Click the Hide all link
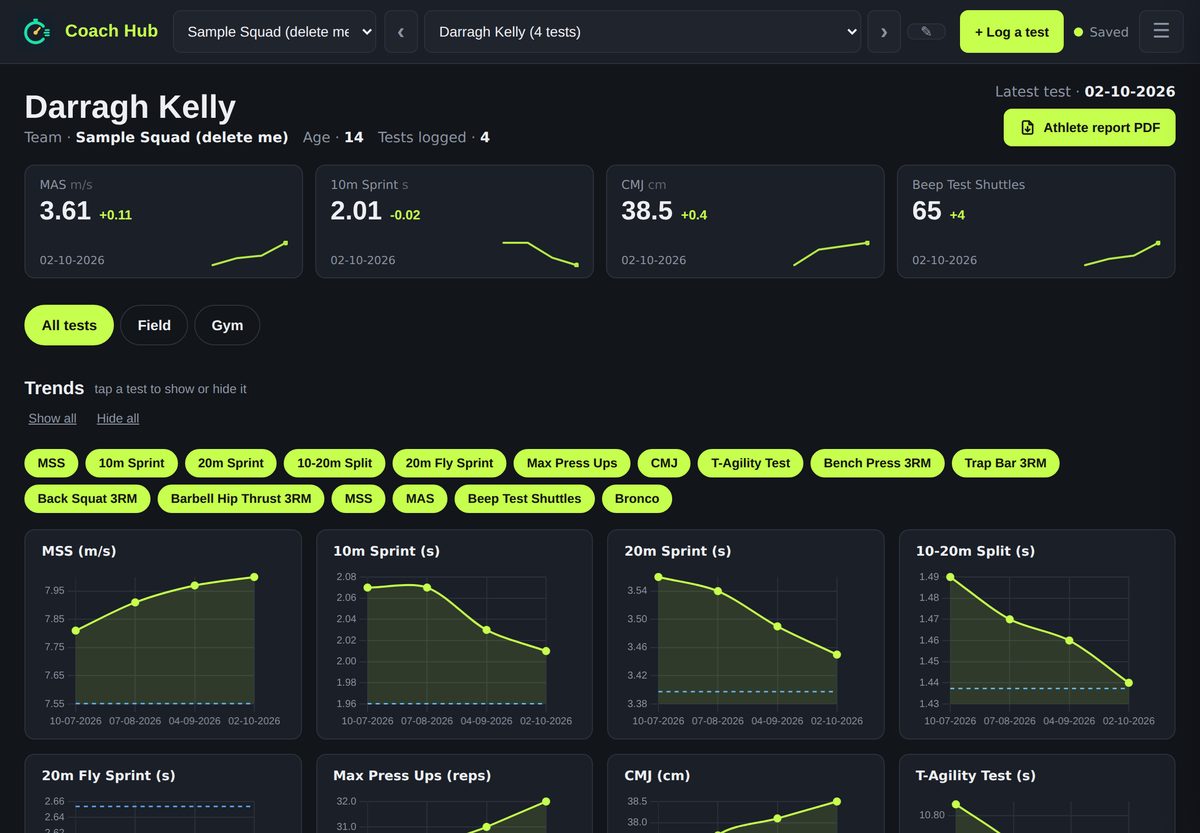1200x833 pixels. click(x=118, y=418)
